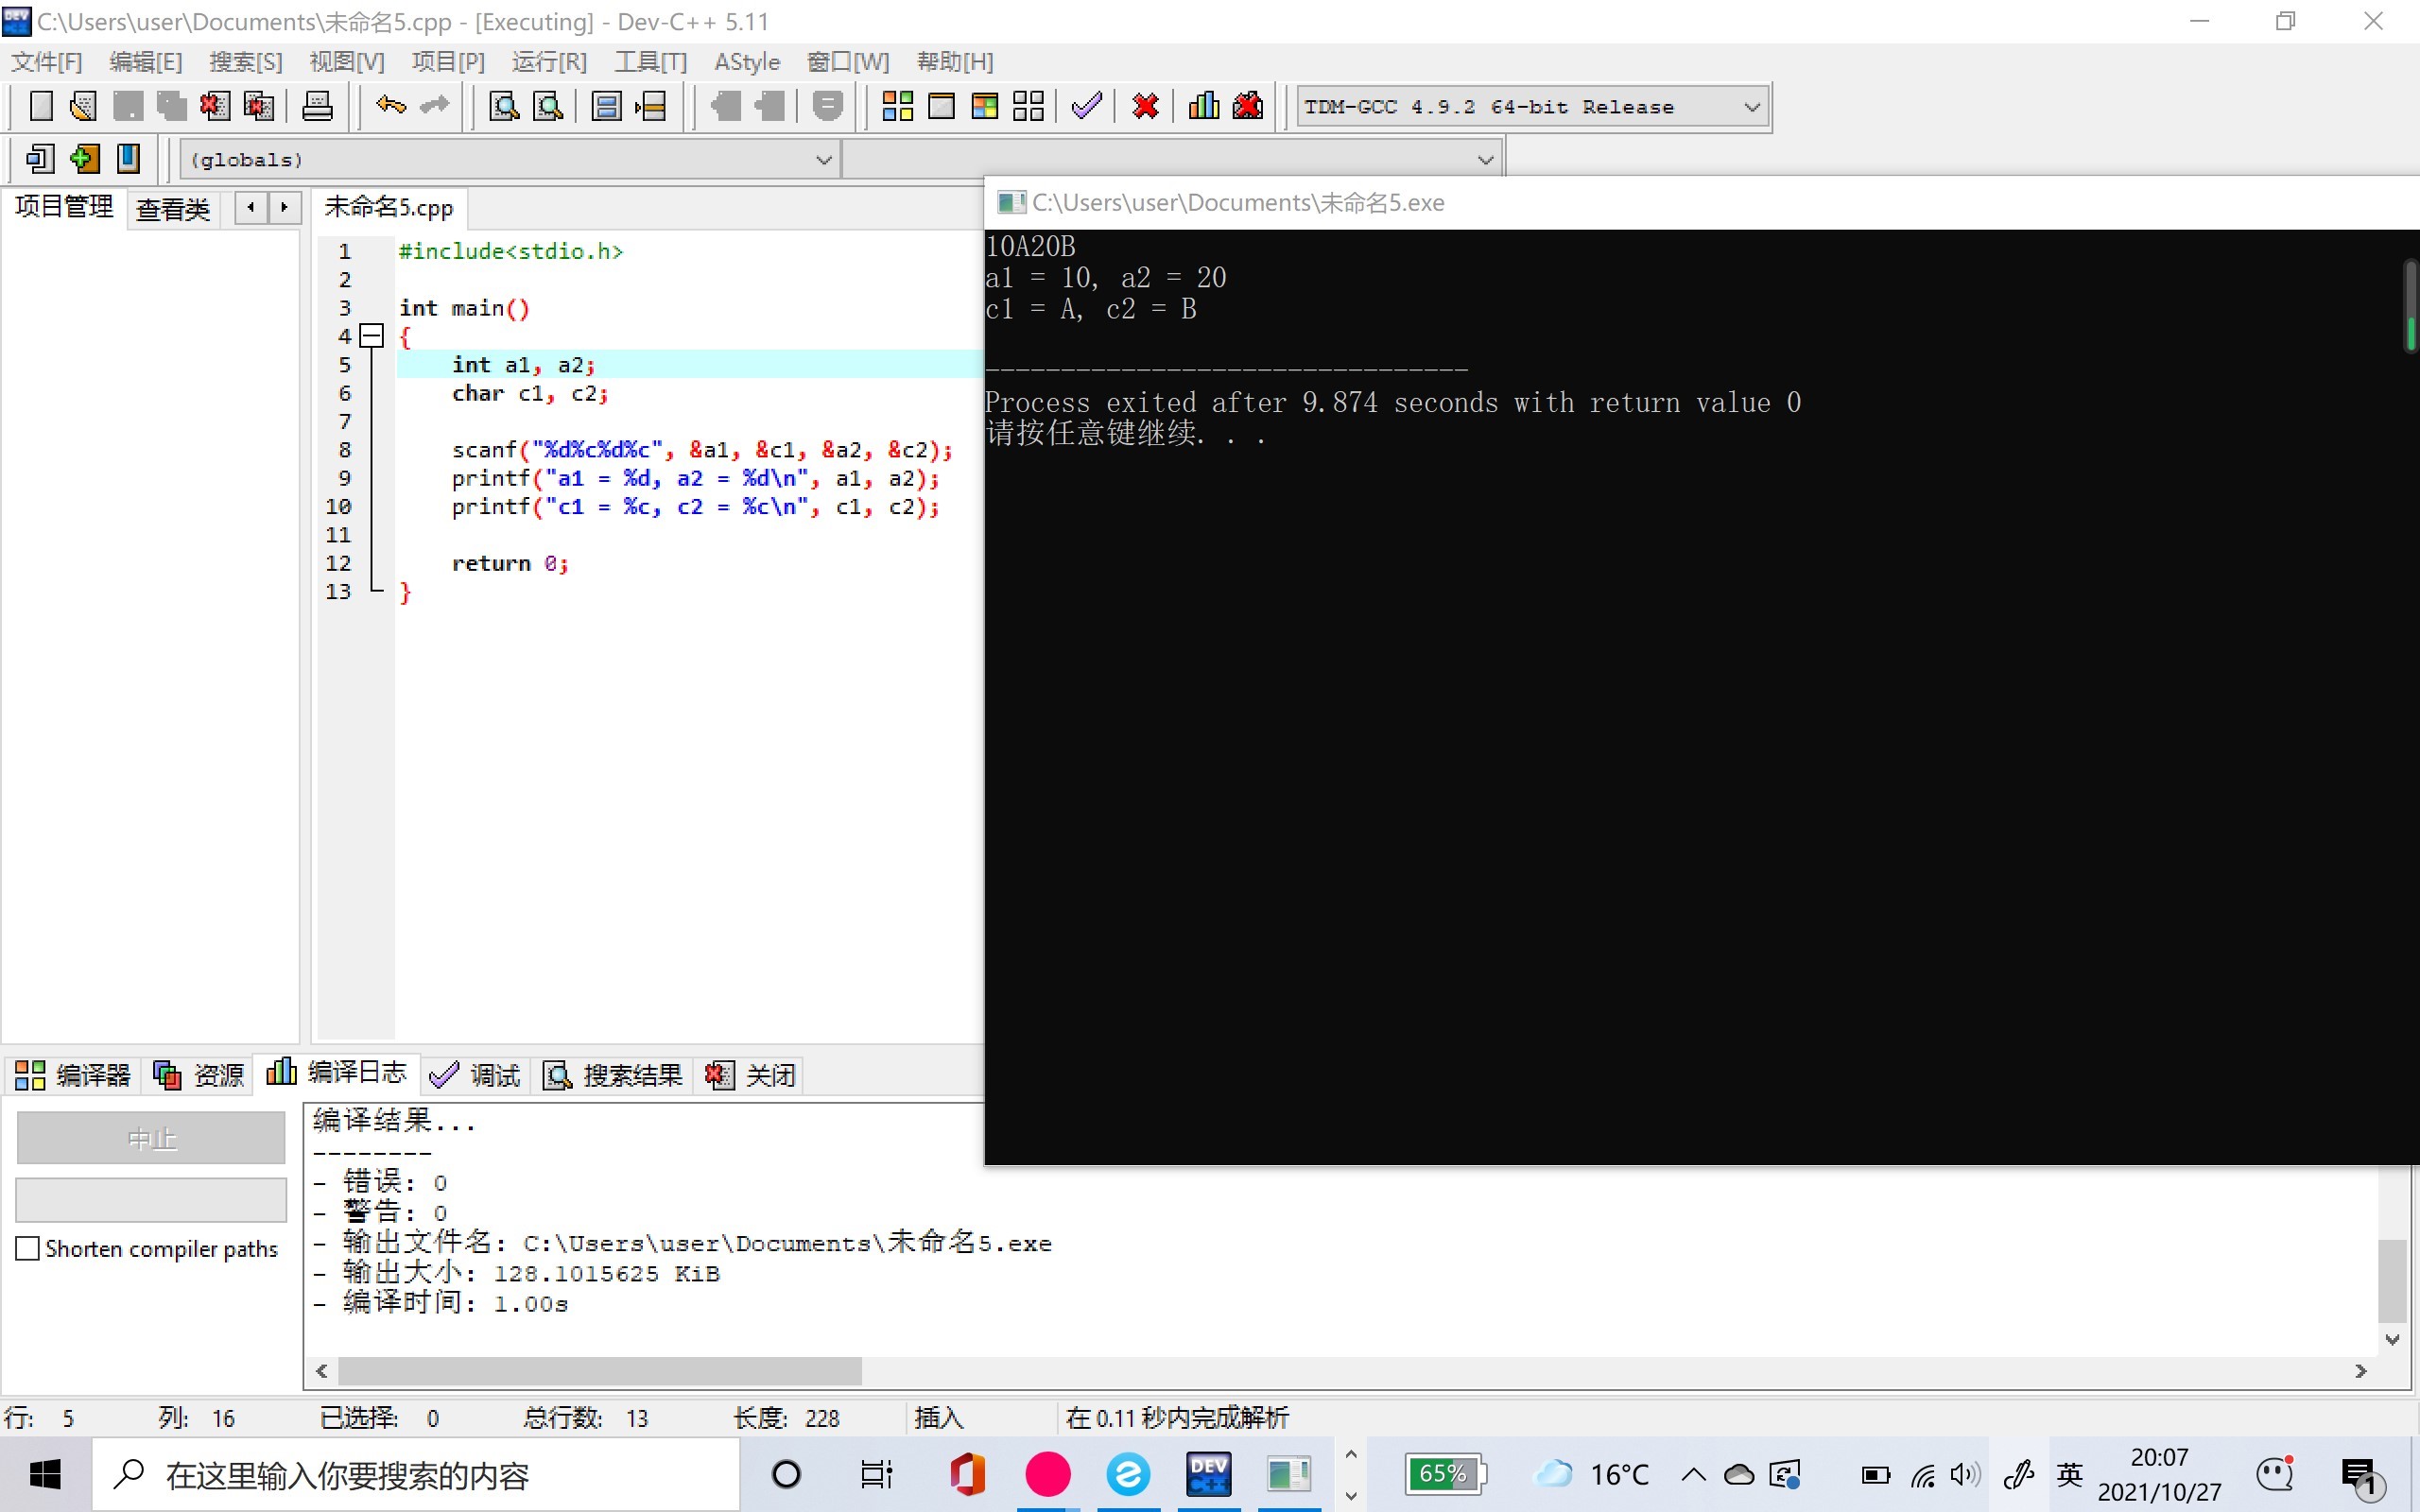Viewport: 2420px width, 1512px height.
Task: Open the AStyle menu
Action: coord(746,62)
